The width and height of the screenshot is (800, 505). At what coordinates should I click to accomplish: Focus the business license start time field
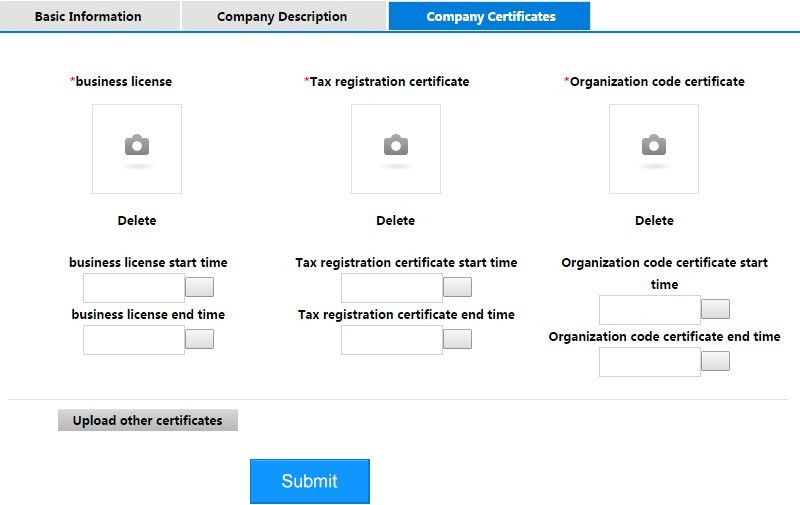click(x=134, y=288)
